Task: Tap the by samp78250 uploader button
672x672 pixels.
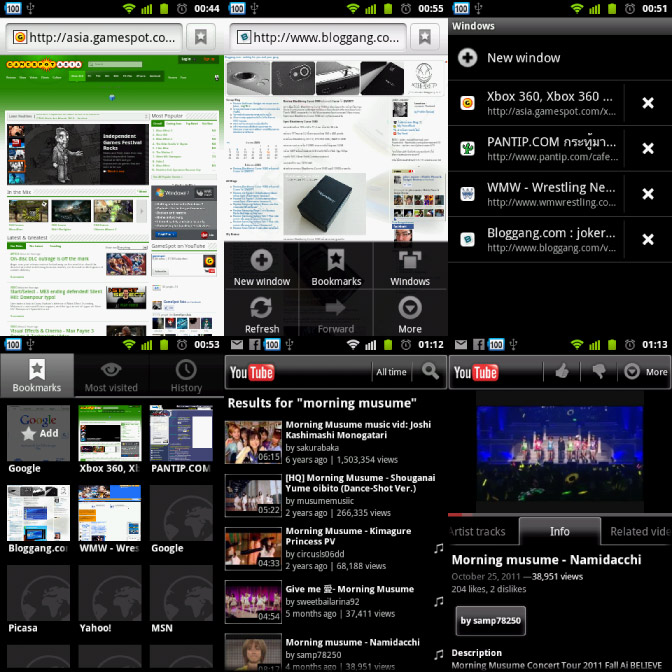Action: tap(490, 621)
